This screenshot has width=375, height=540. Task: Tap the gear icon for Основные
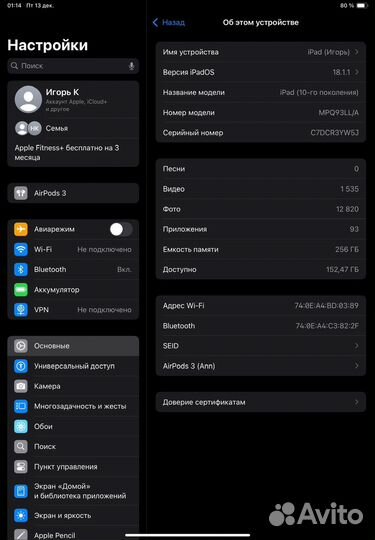21,346
